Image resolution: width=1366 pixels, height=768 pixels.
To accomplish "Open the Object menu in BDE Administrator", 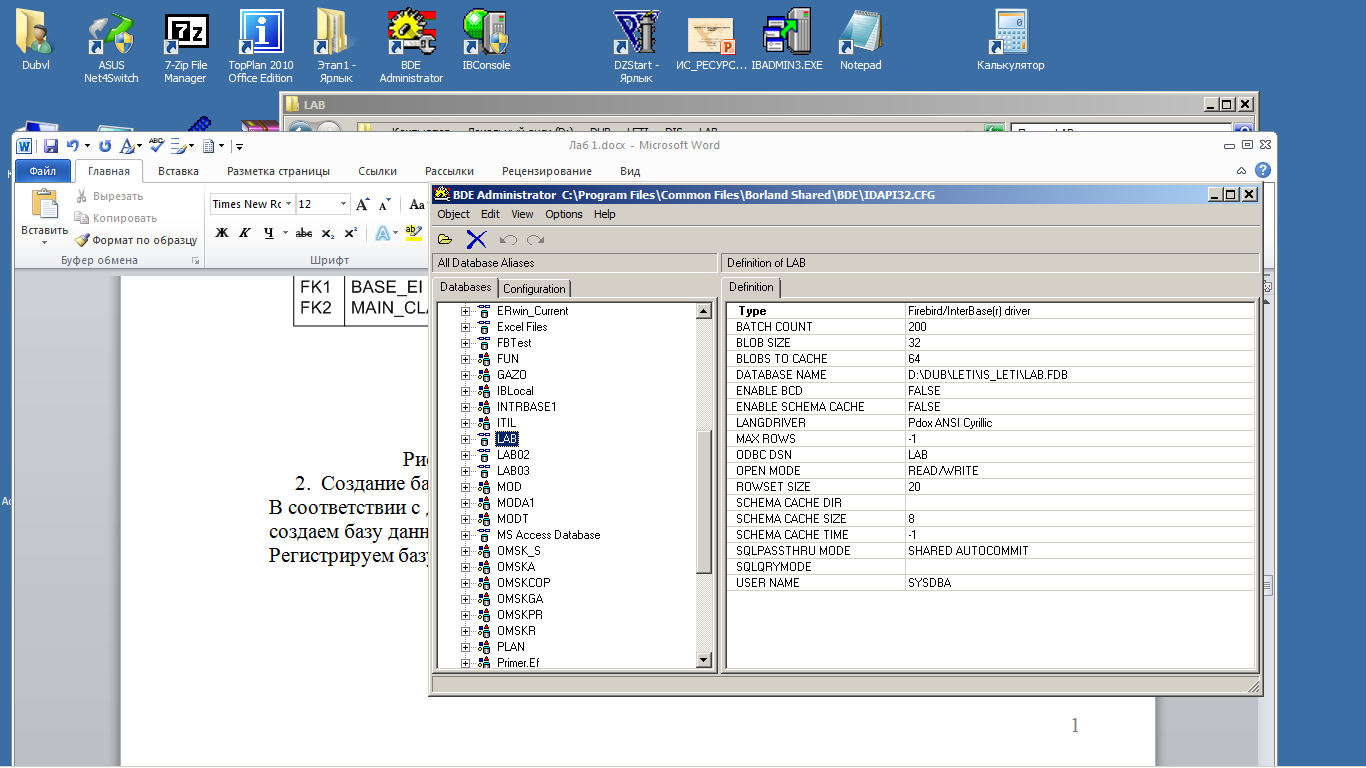I will [x=453, y=214].
